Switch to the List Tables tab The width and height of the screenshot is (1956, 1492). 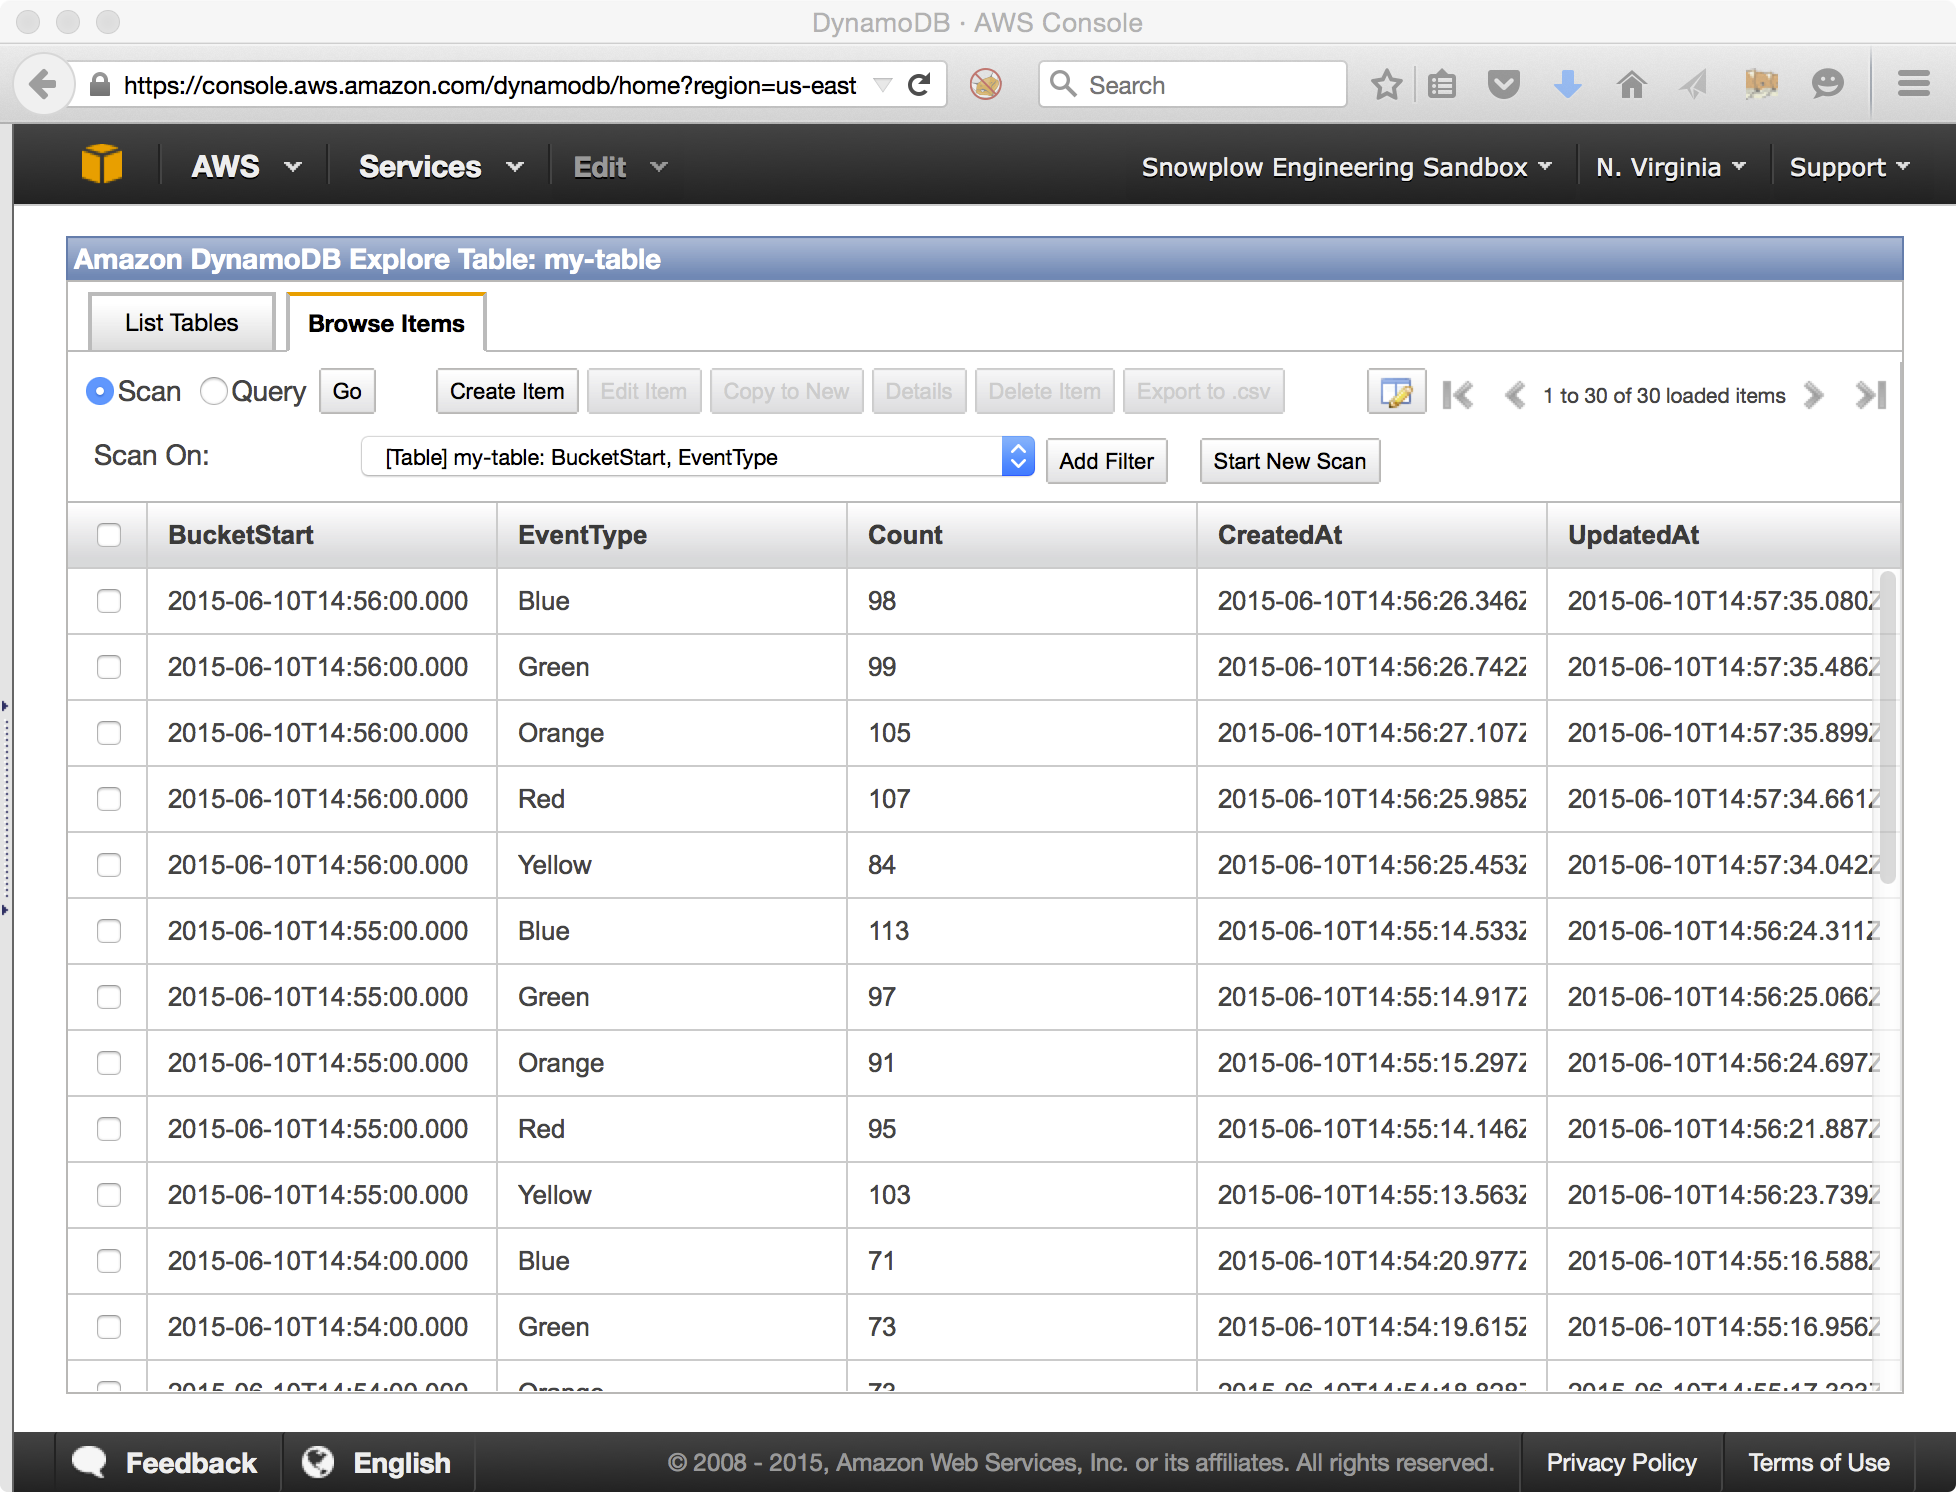point(182,323)
